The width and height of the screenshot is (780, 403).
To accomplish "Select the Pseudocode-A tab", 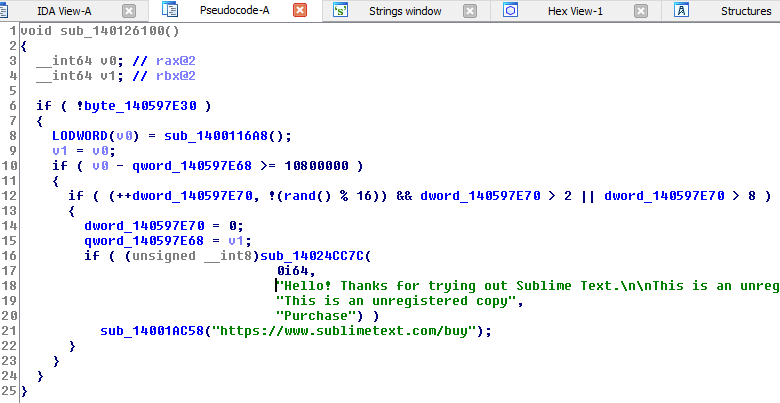I will pyautogui.click(x=234, y=10).
